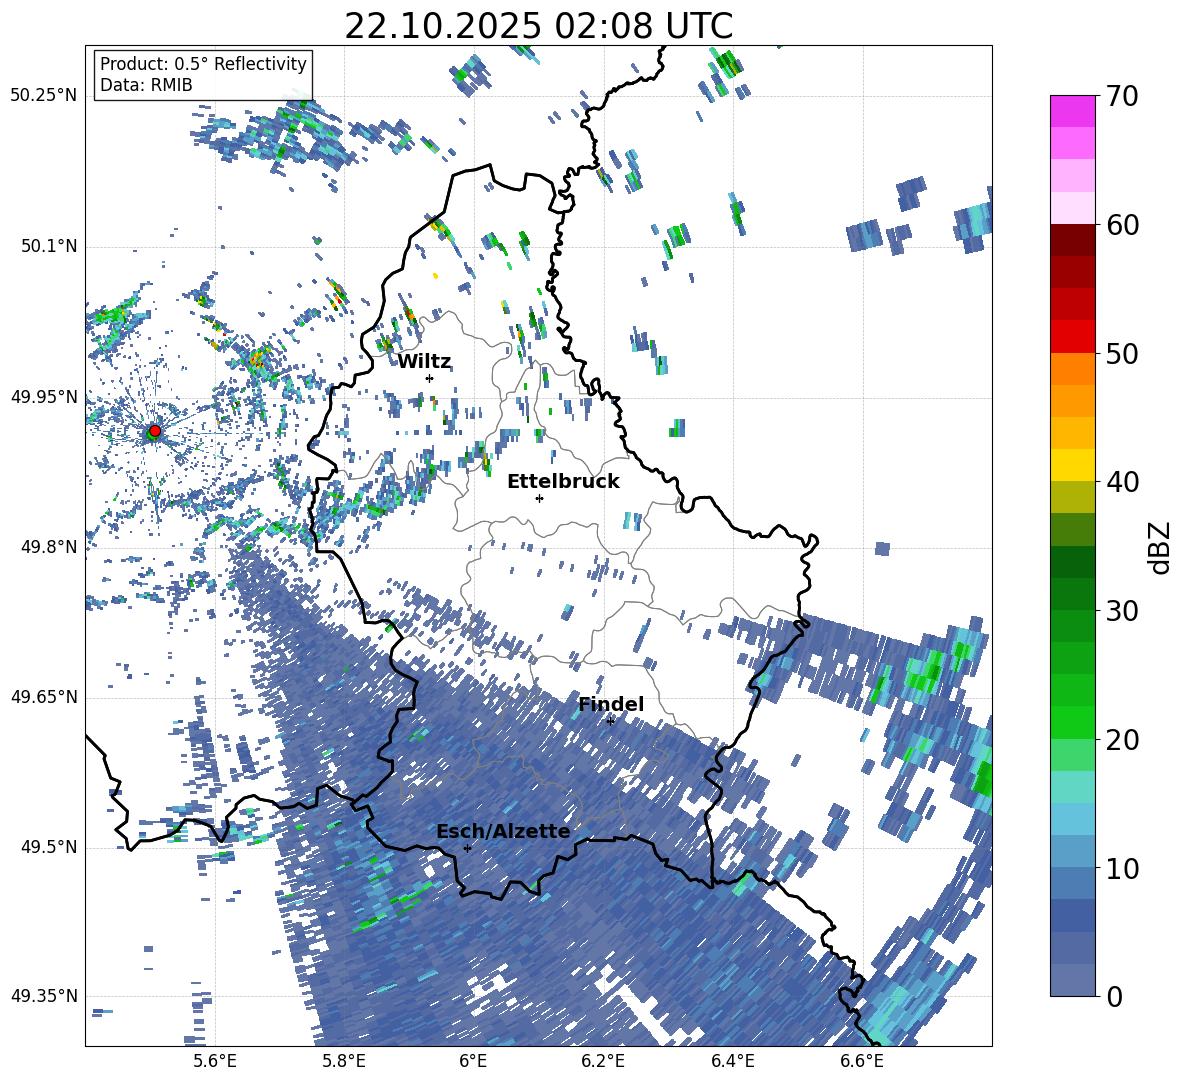
Task: Click the red radar site marker
Action: (x=154, y=431)
